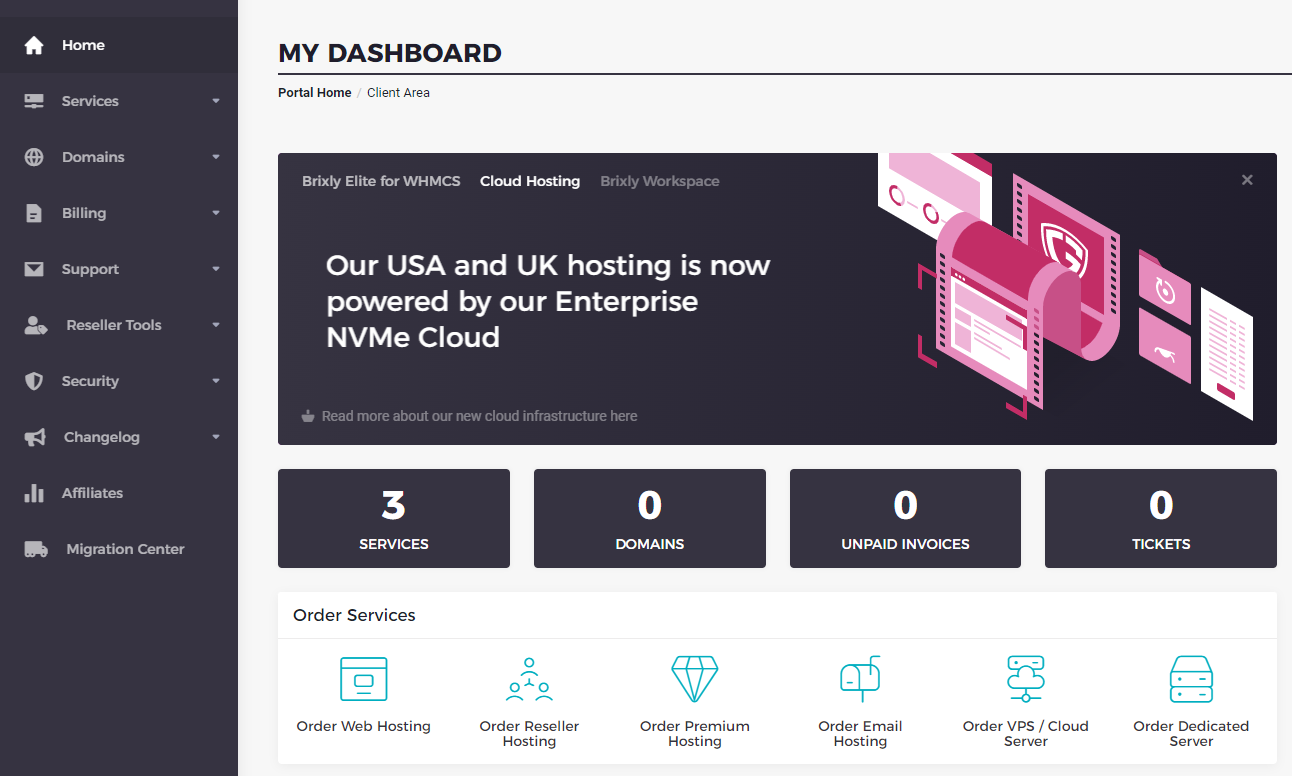Open the Security sidebar menu label
1292x776 pixels.
pos(90,381)
